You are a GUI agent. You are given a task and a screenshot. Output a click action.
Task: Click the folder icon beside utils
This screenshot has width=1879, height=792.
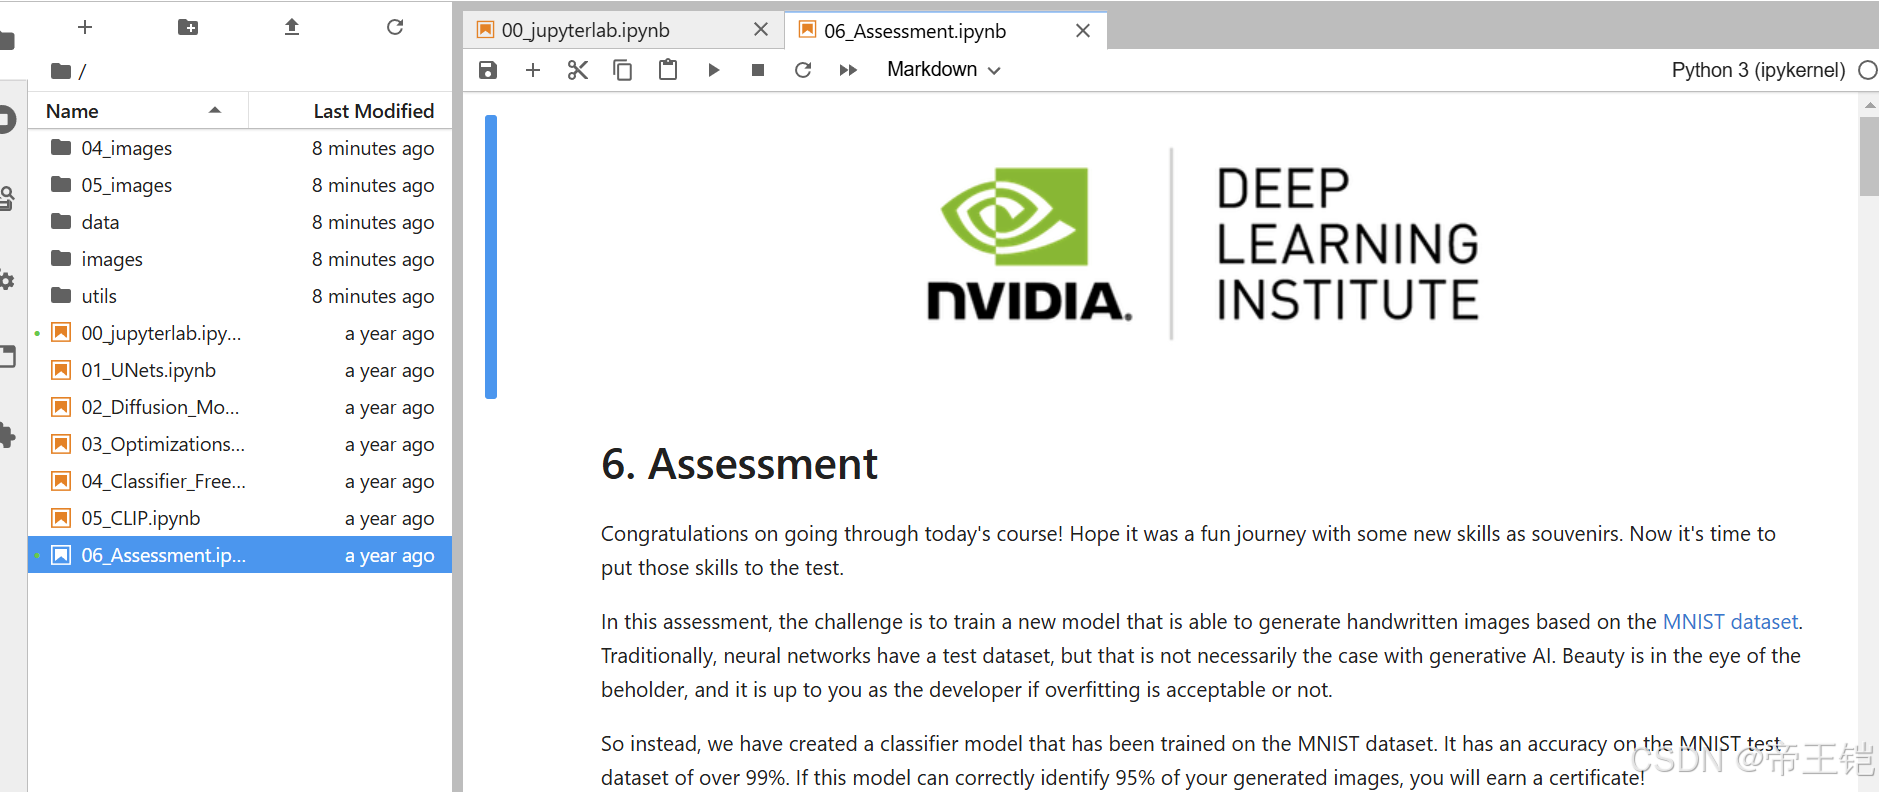click(x=61, y=295)
